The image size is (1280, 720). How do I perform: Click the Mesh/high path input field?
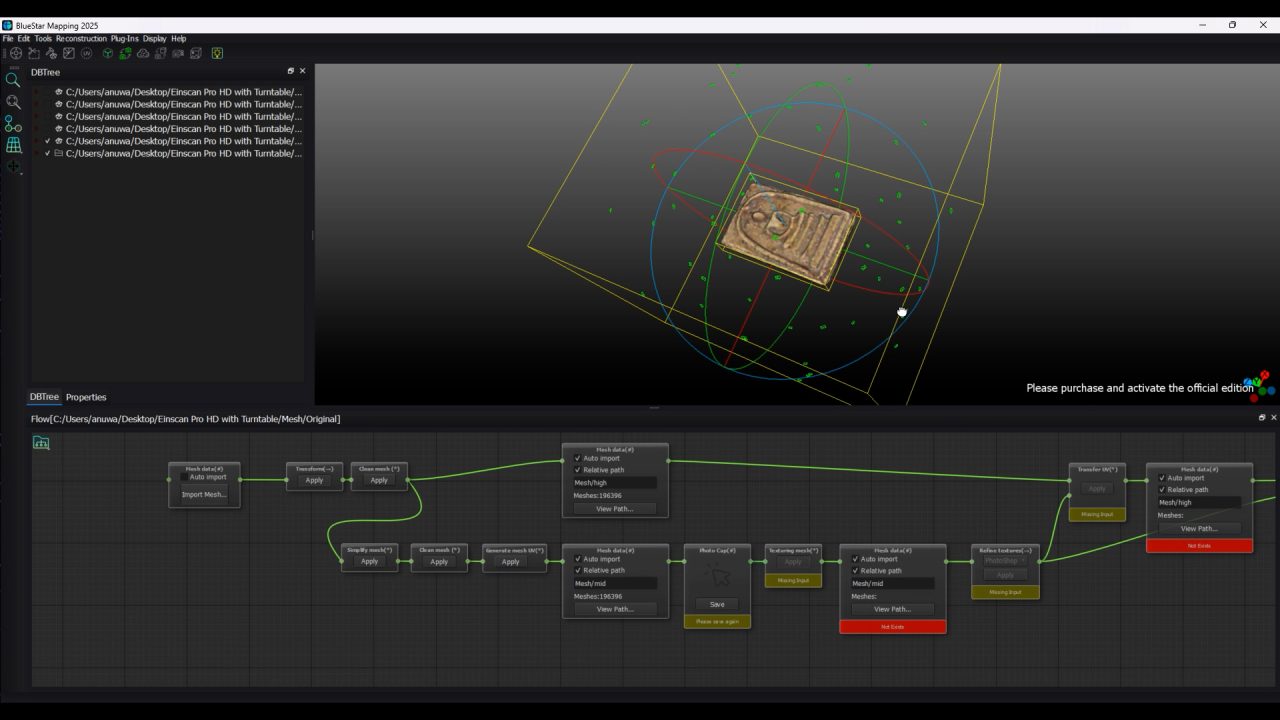[x=613, y=482]
